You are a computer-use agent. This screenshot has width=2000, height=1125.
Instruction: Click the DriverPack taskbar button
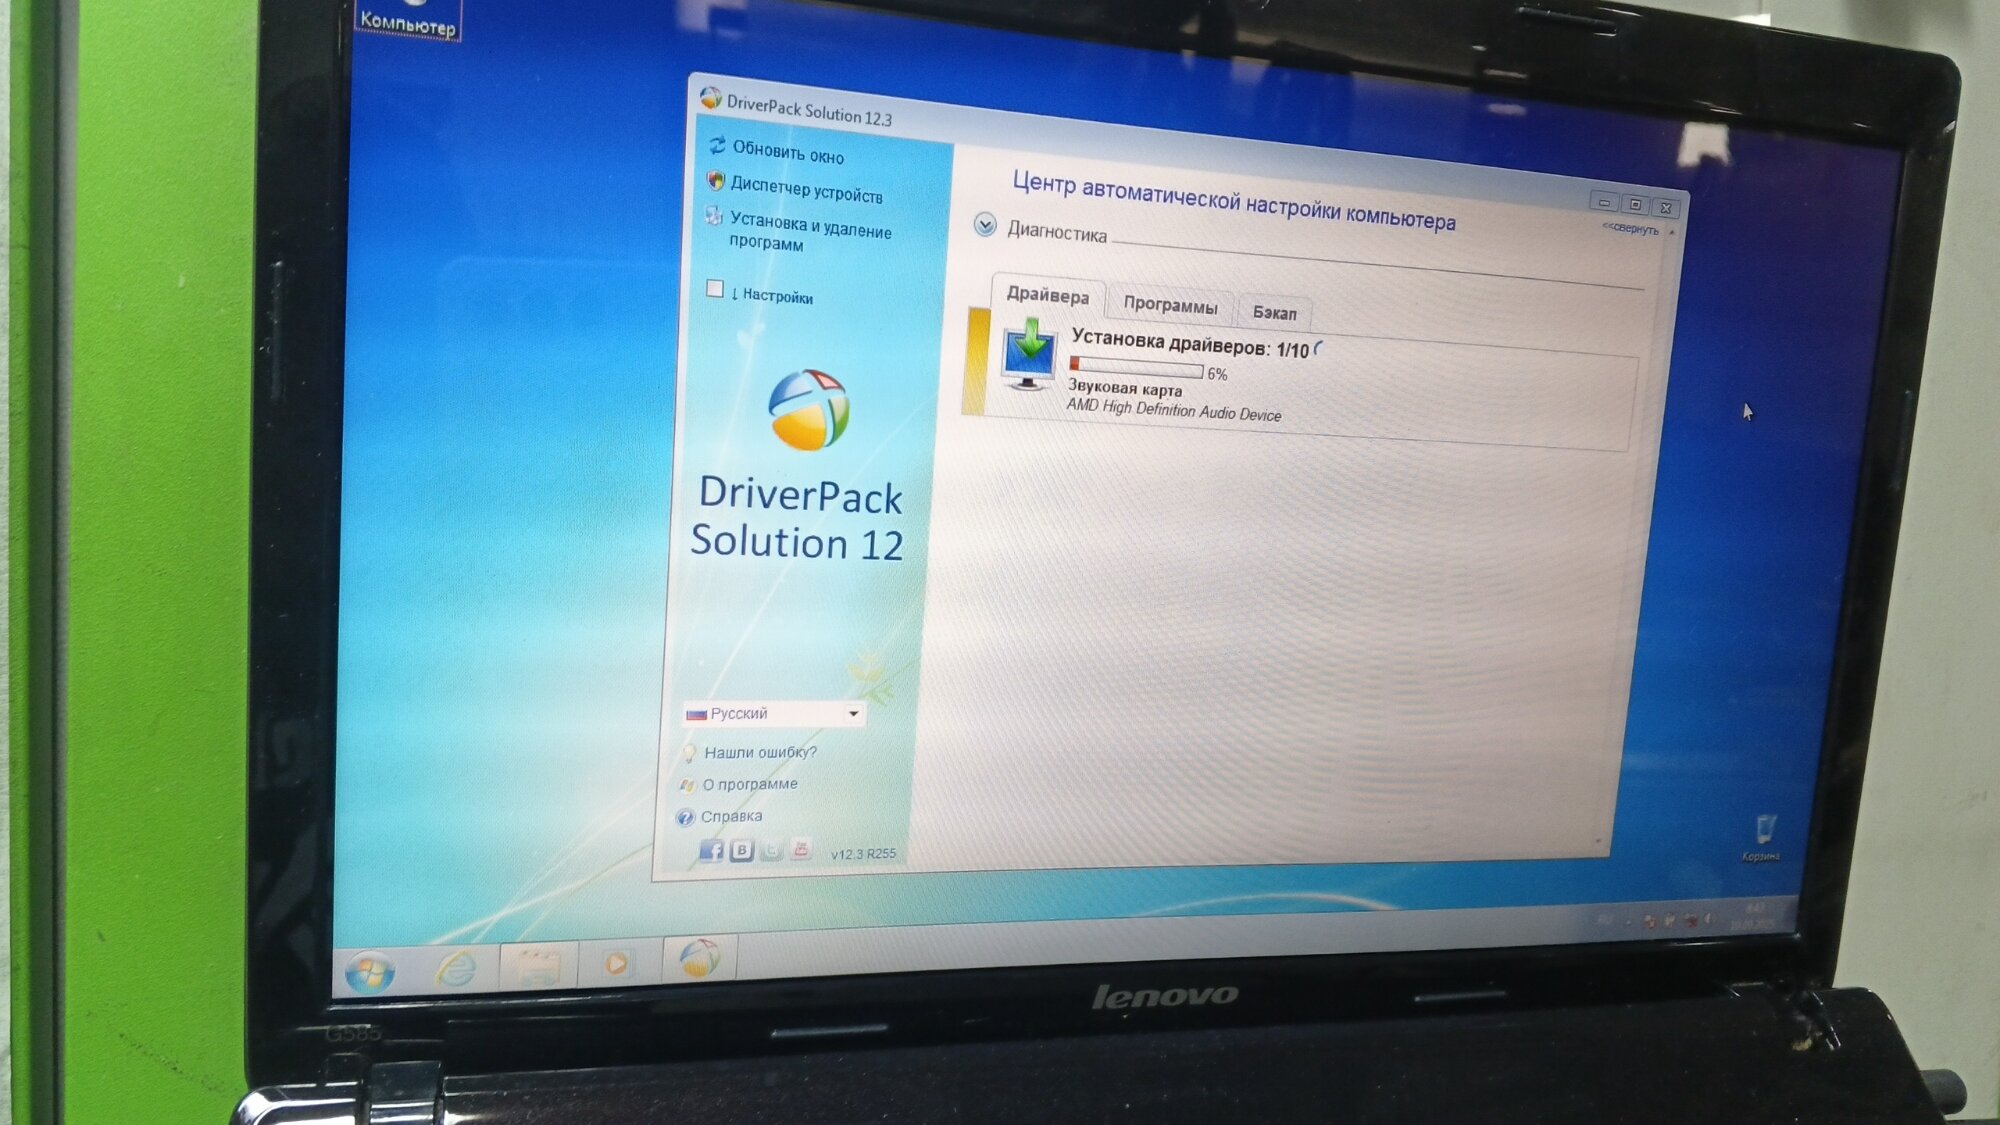pos(699,958)
